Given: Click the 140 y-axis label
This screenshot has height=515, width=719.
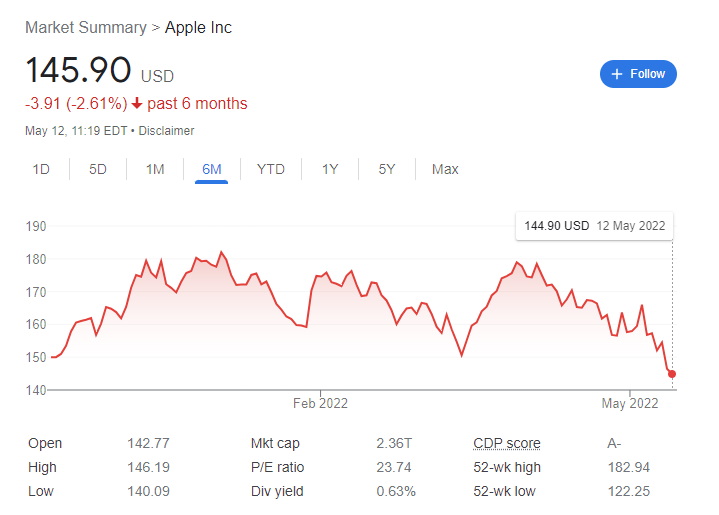Looking at the screenshot, I should [x=36, y=390].
